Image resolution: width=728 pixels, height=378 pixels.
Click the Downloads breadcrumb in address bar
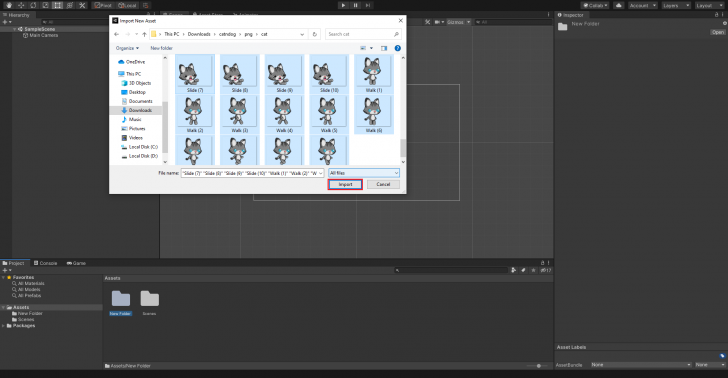pyautogui.click(x=199, y=34)
